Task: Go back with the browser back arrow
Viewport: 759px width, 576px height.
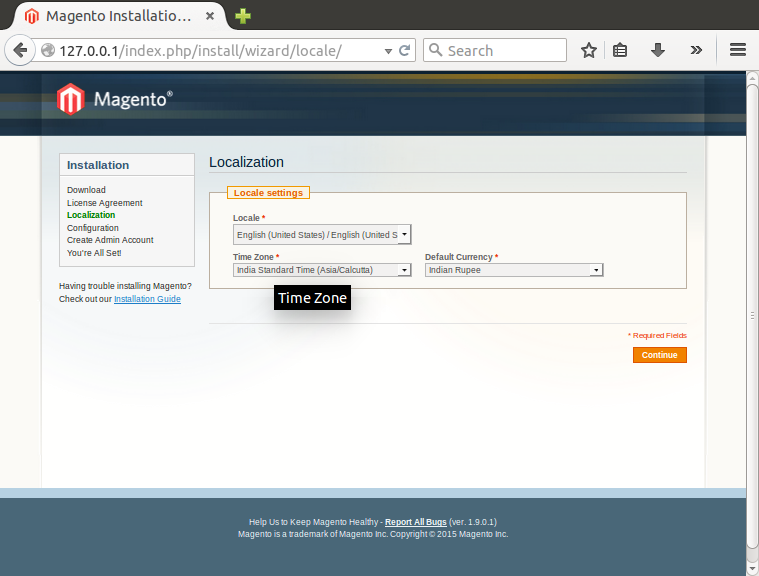Action: pos(20,50)
